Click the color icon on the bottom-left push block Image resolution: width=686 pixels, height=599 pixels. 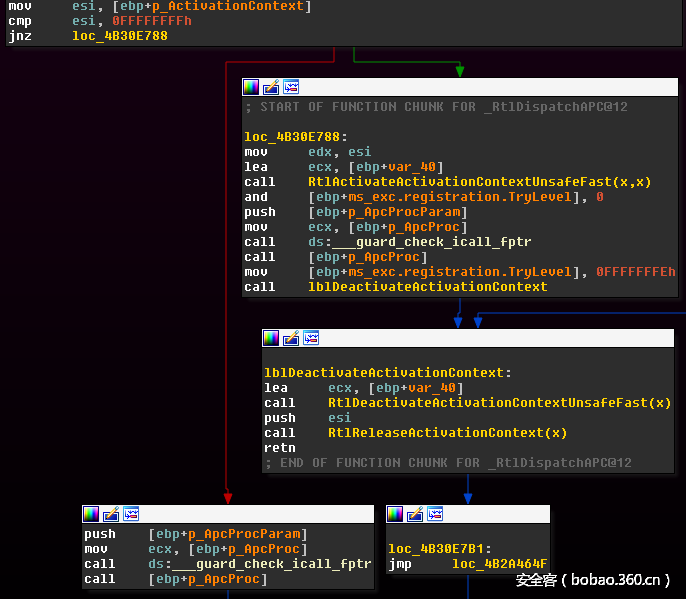tap(91, 514)
